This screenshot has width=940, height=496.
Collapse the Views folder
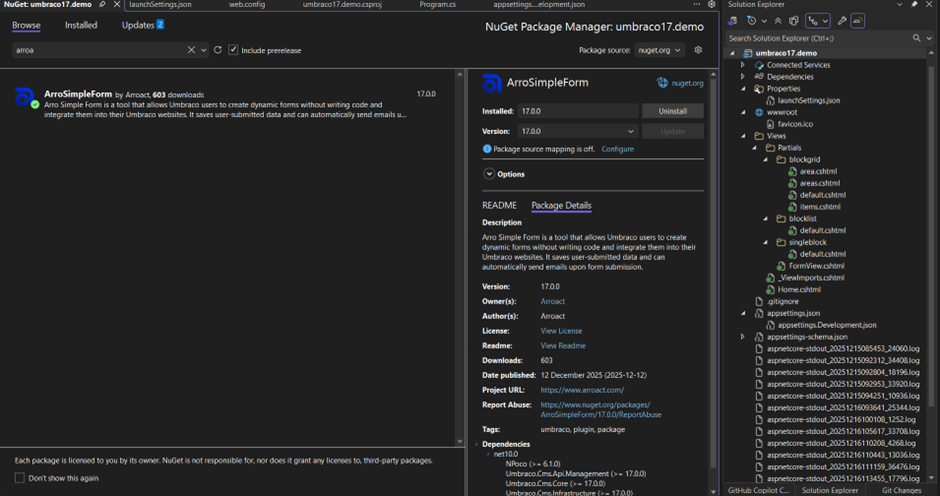[743, 136]
